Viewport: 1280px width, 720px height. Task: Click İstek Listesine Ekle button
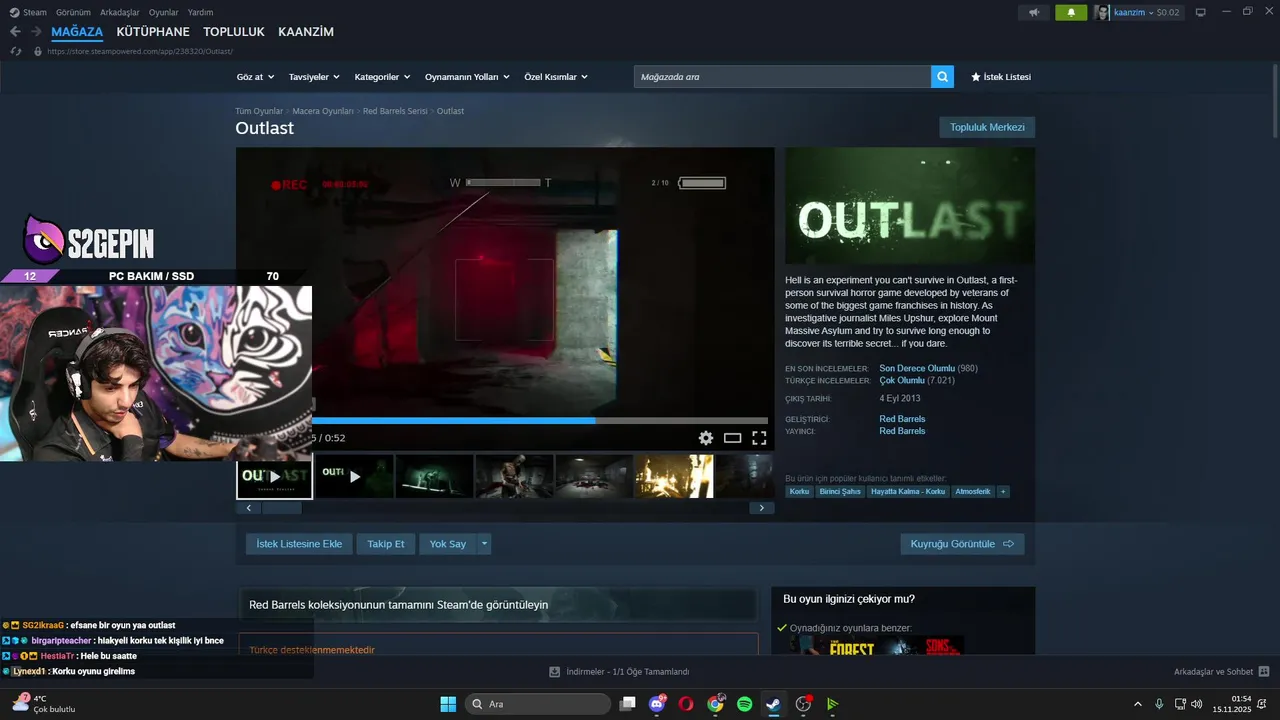pos(299,544)
